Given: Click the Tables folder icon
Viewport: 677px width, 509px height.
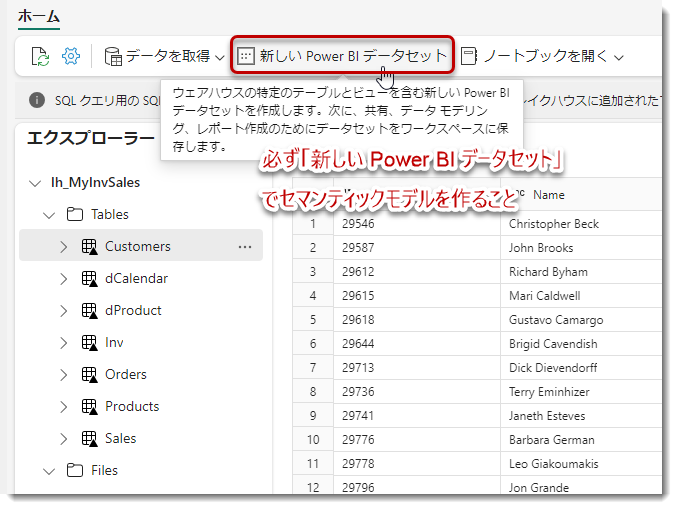Looking at the screenshot, I should click(75, 214).
